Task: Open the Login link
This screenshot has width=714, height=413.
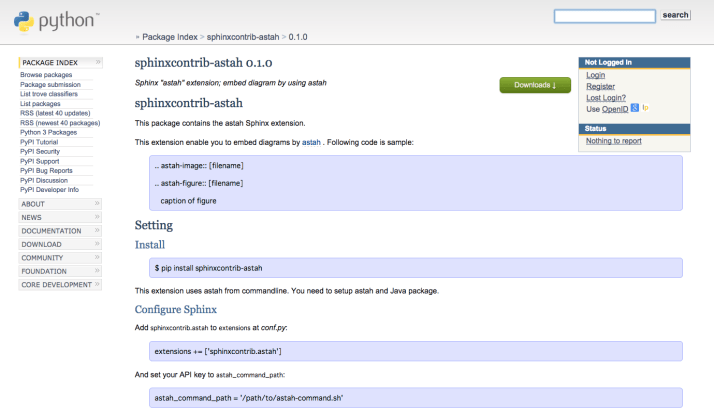Action: 595,75
